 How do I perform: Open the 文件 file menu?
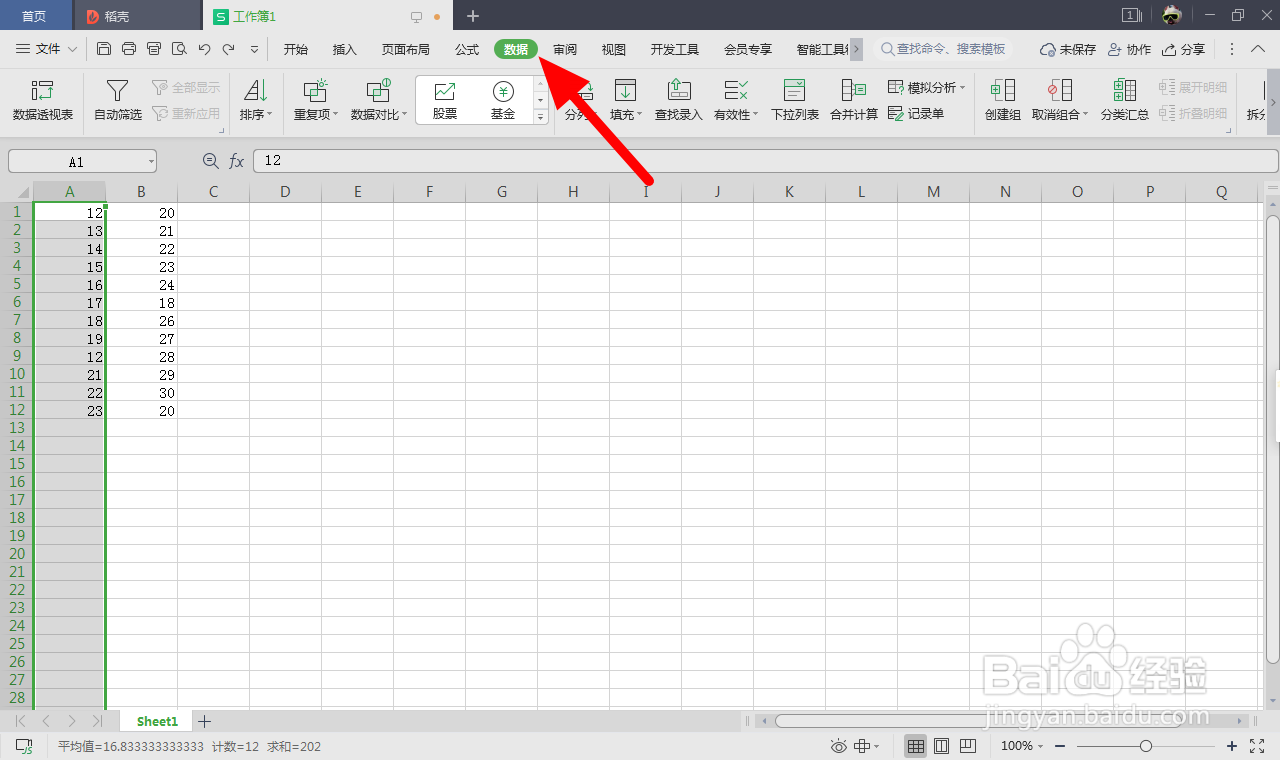(47, 49)
